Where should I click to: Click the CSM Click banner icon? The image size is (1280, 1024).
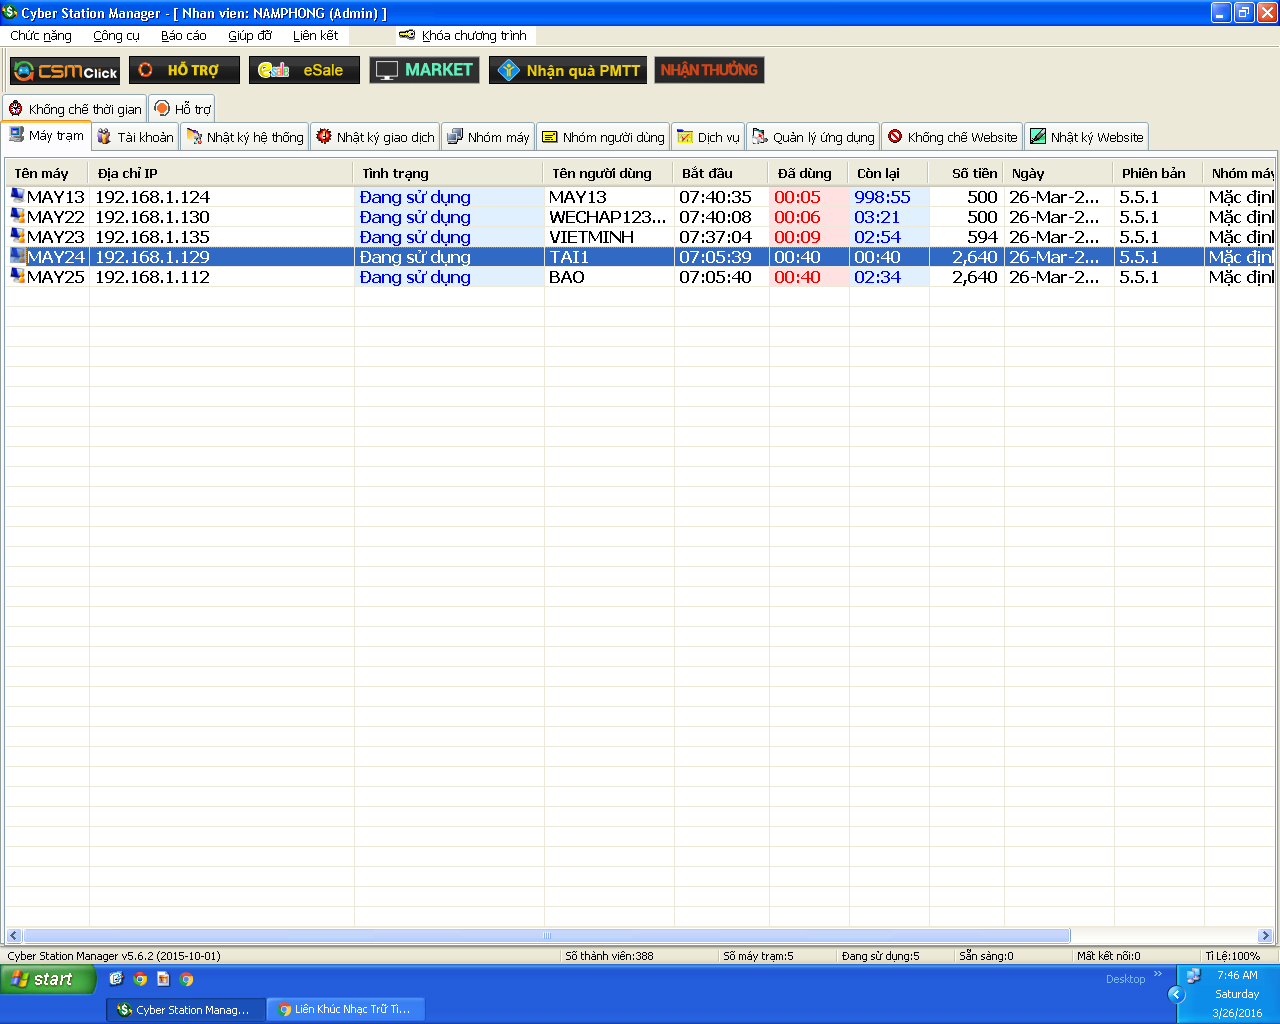click(x=65, y=71)
